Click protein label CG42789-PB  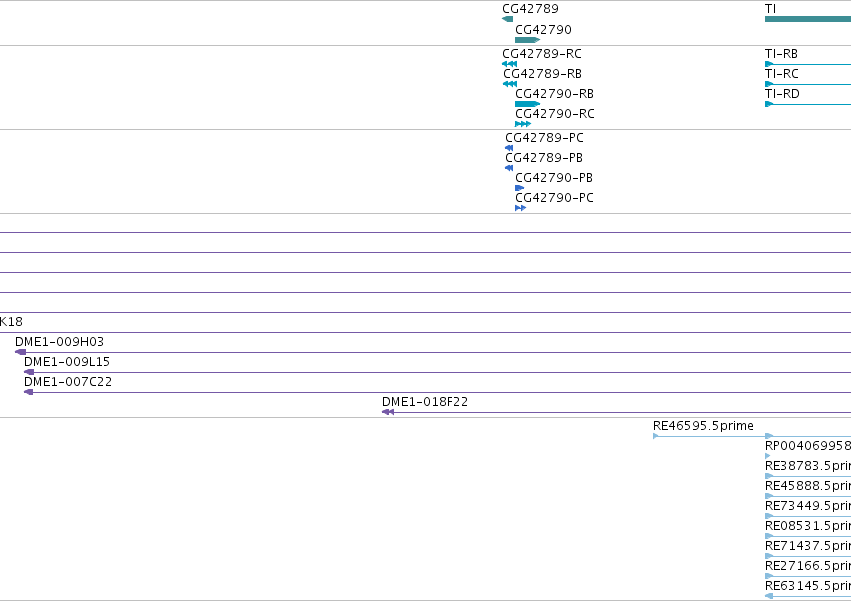point(544,158)
